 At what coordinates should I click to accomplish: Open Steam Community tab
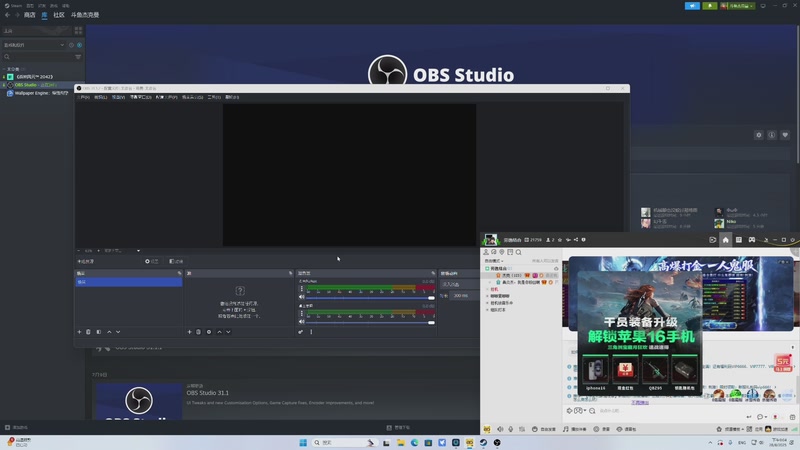59,15
